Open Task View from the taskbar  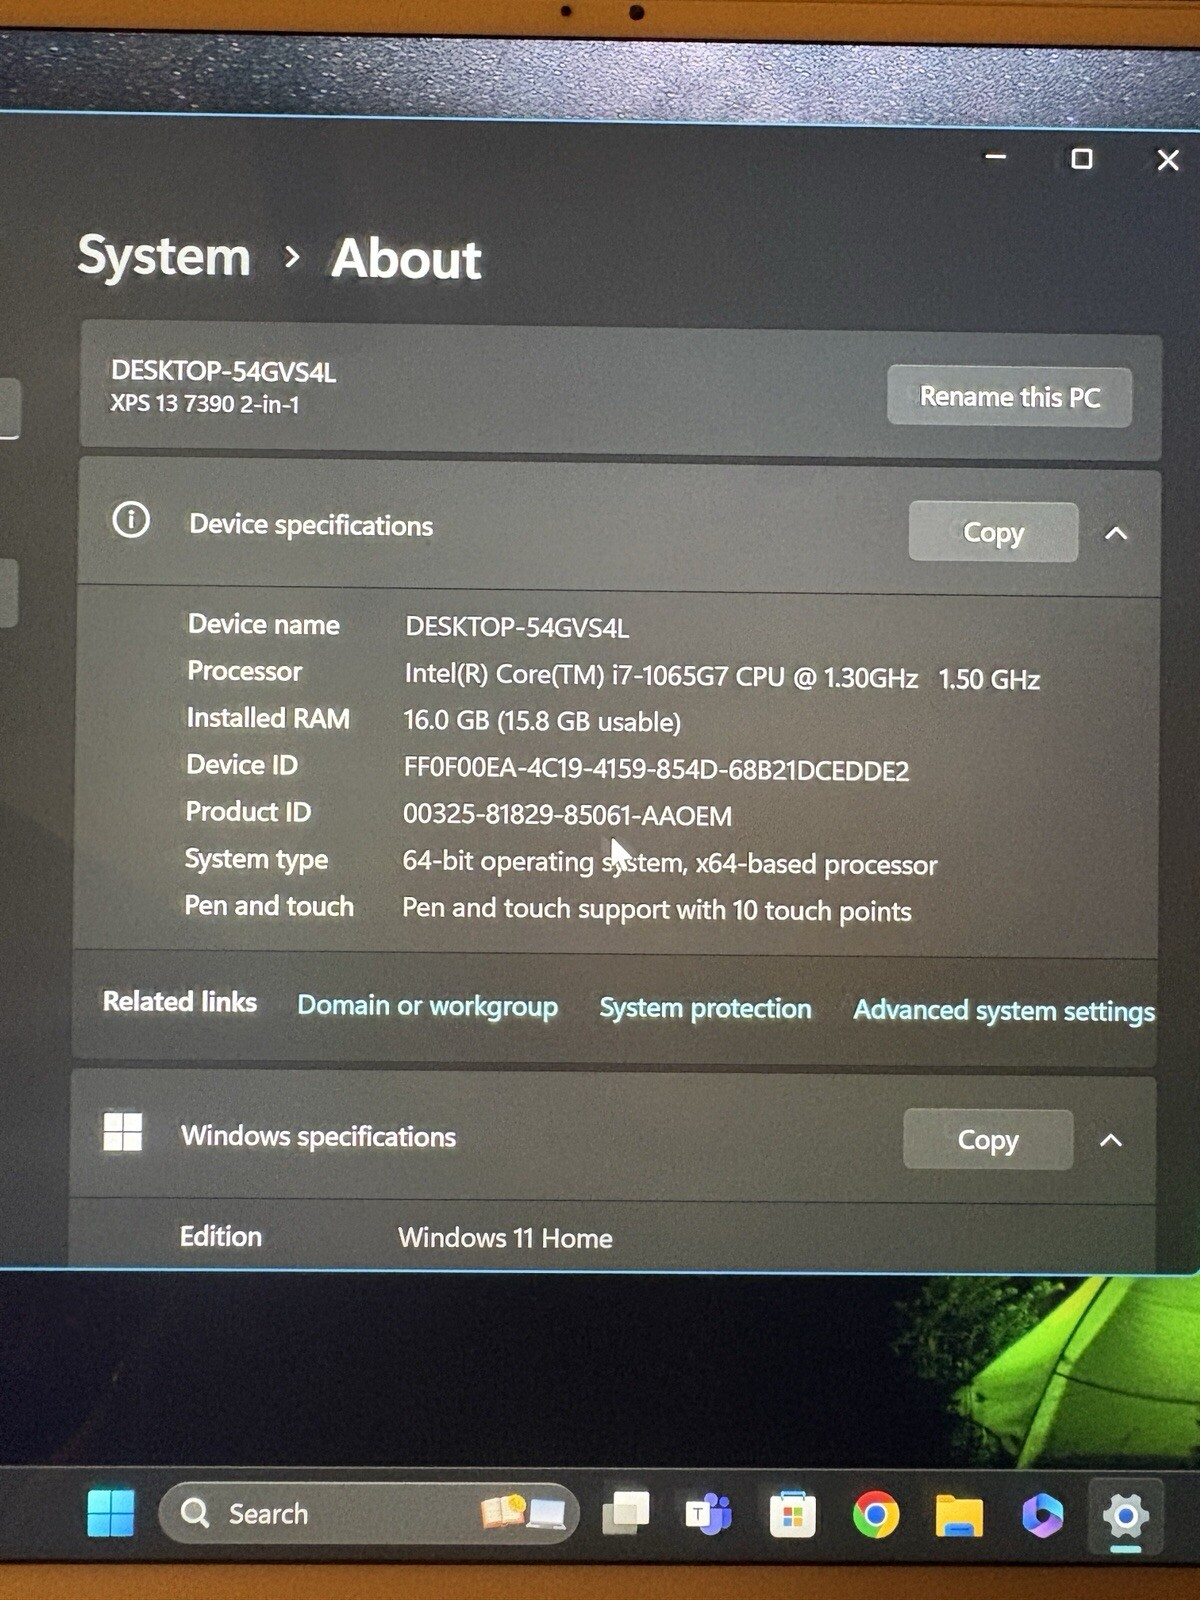[626, 1513]
